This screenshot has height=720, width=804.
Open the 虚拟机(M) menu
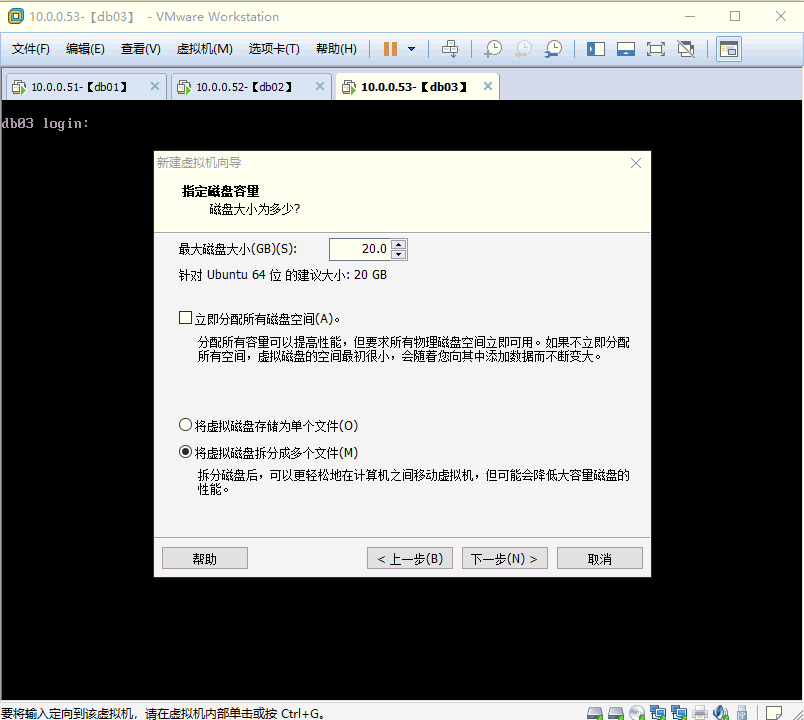tap(204, 48)
